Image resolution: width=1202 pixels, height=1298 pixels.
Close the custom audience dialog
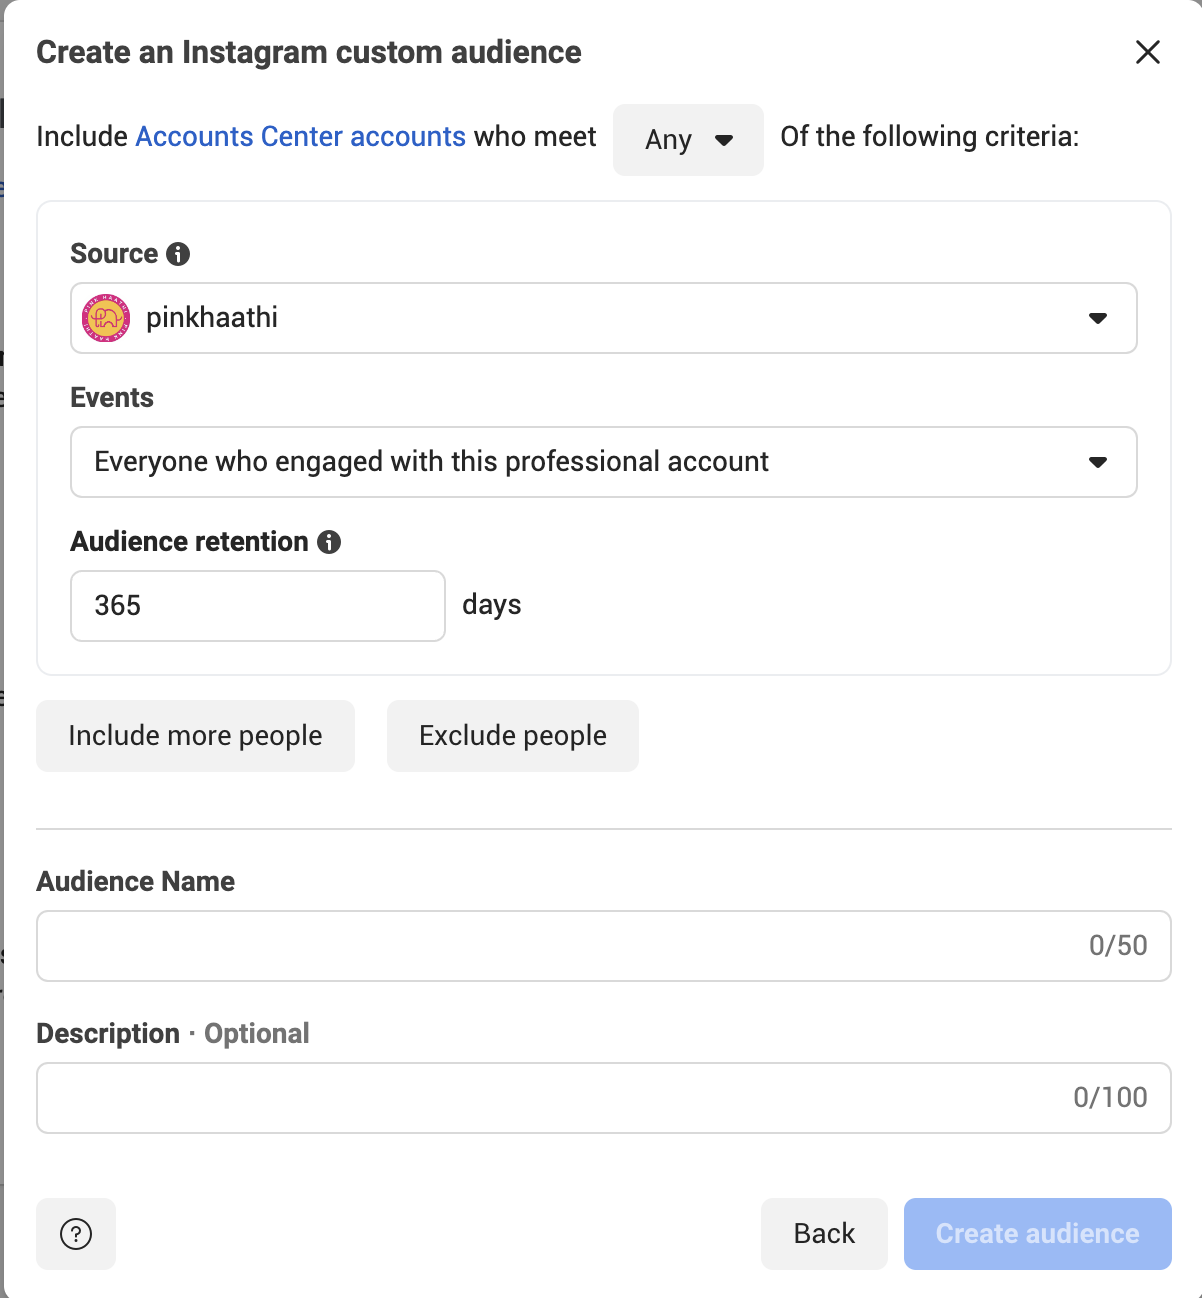pyautogui.click(x=1148, y=52)
